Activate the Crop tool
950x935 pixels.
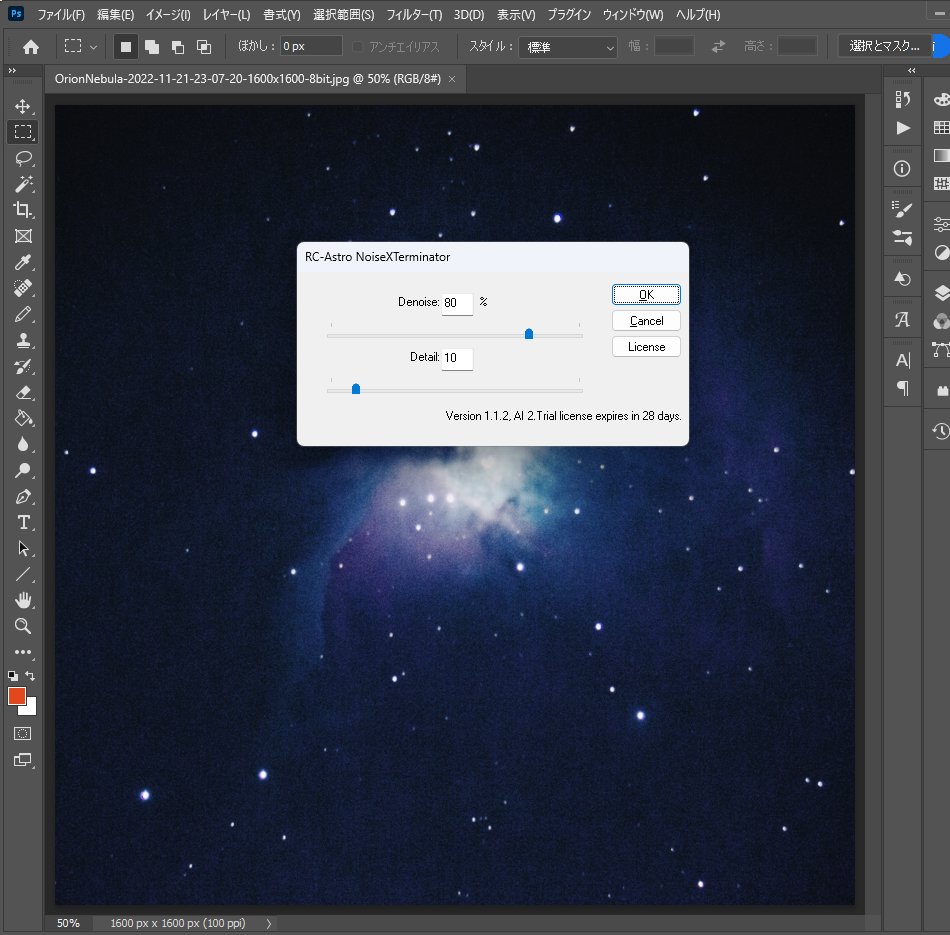point(23,210)
